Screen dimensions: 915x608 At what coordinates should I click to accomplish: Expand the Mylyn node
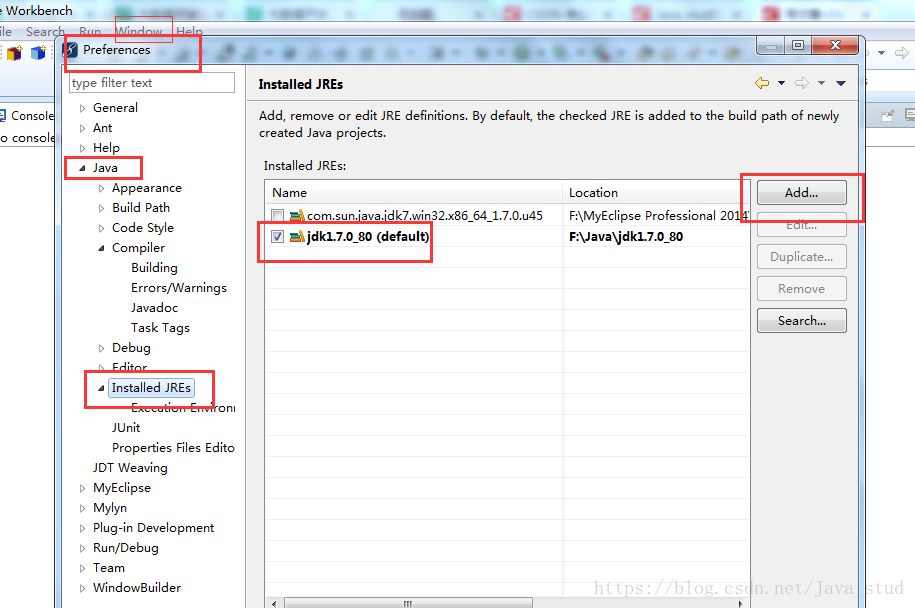82,508
